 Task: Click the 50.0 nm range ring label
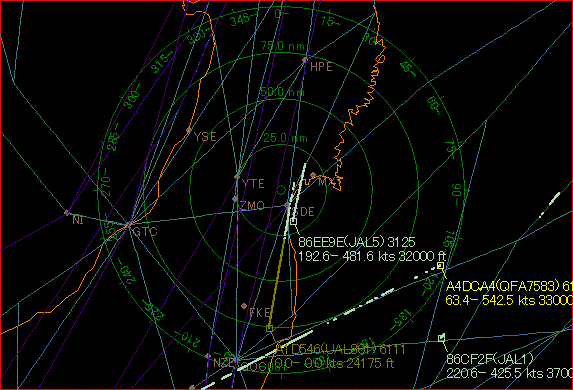[x=282, y=91]
